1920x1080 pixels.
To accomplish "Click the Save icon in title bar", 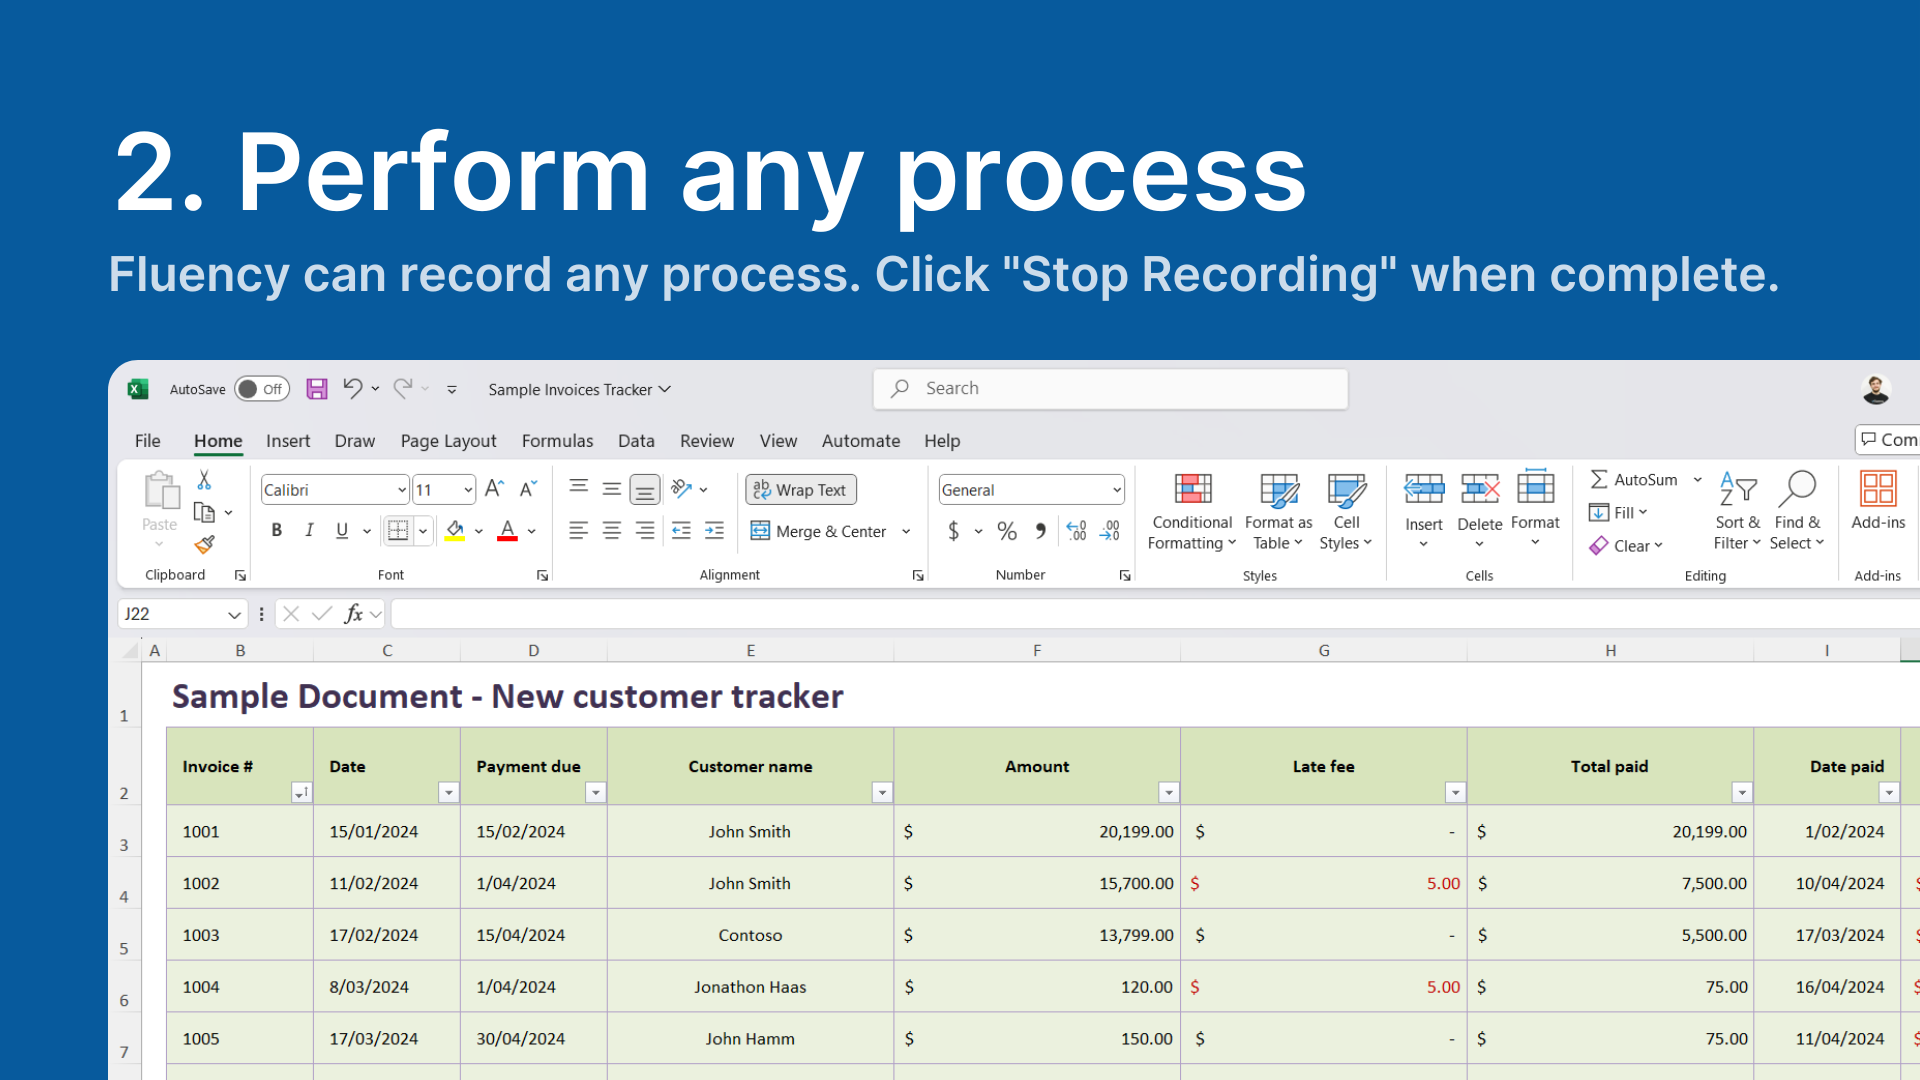I will [x=316, y=389].
